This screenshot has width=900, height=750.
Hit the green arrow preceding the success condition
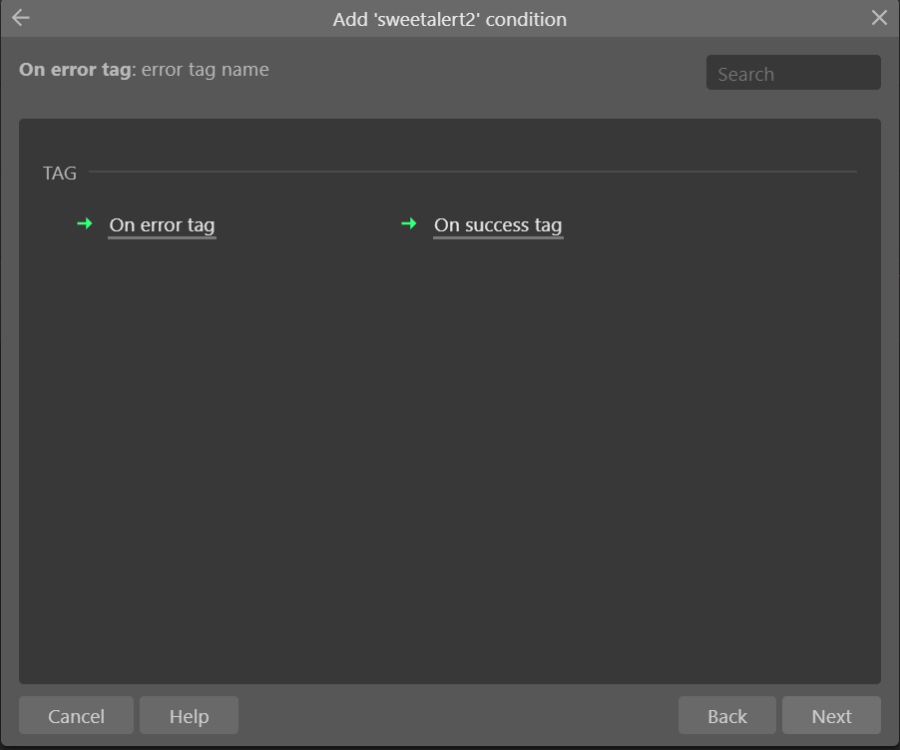point(407,225)
